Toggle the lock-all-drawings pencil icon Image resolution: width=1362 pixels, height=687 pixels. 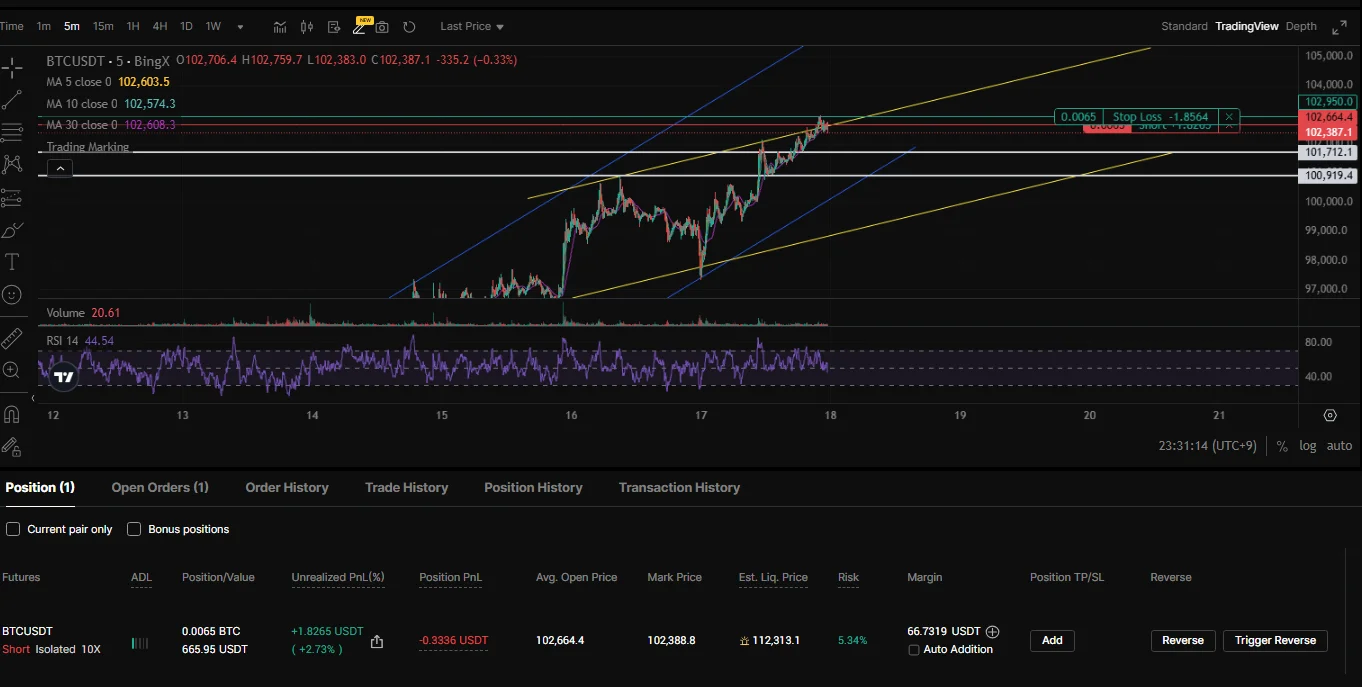[x=12, y=446]
